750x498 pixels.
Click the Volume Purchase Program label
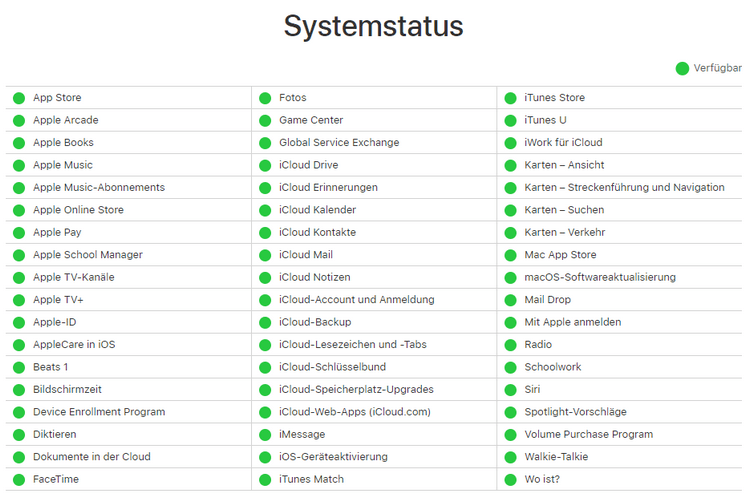(x=589, y=434)
